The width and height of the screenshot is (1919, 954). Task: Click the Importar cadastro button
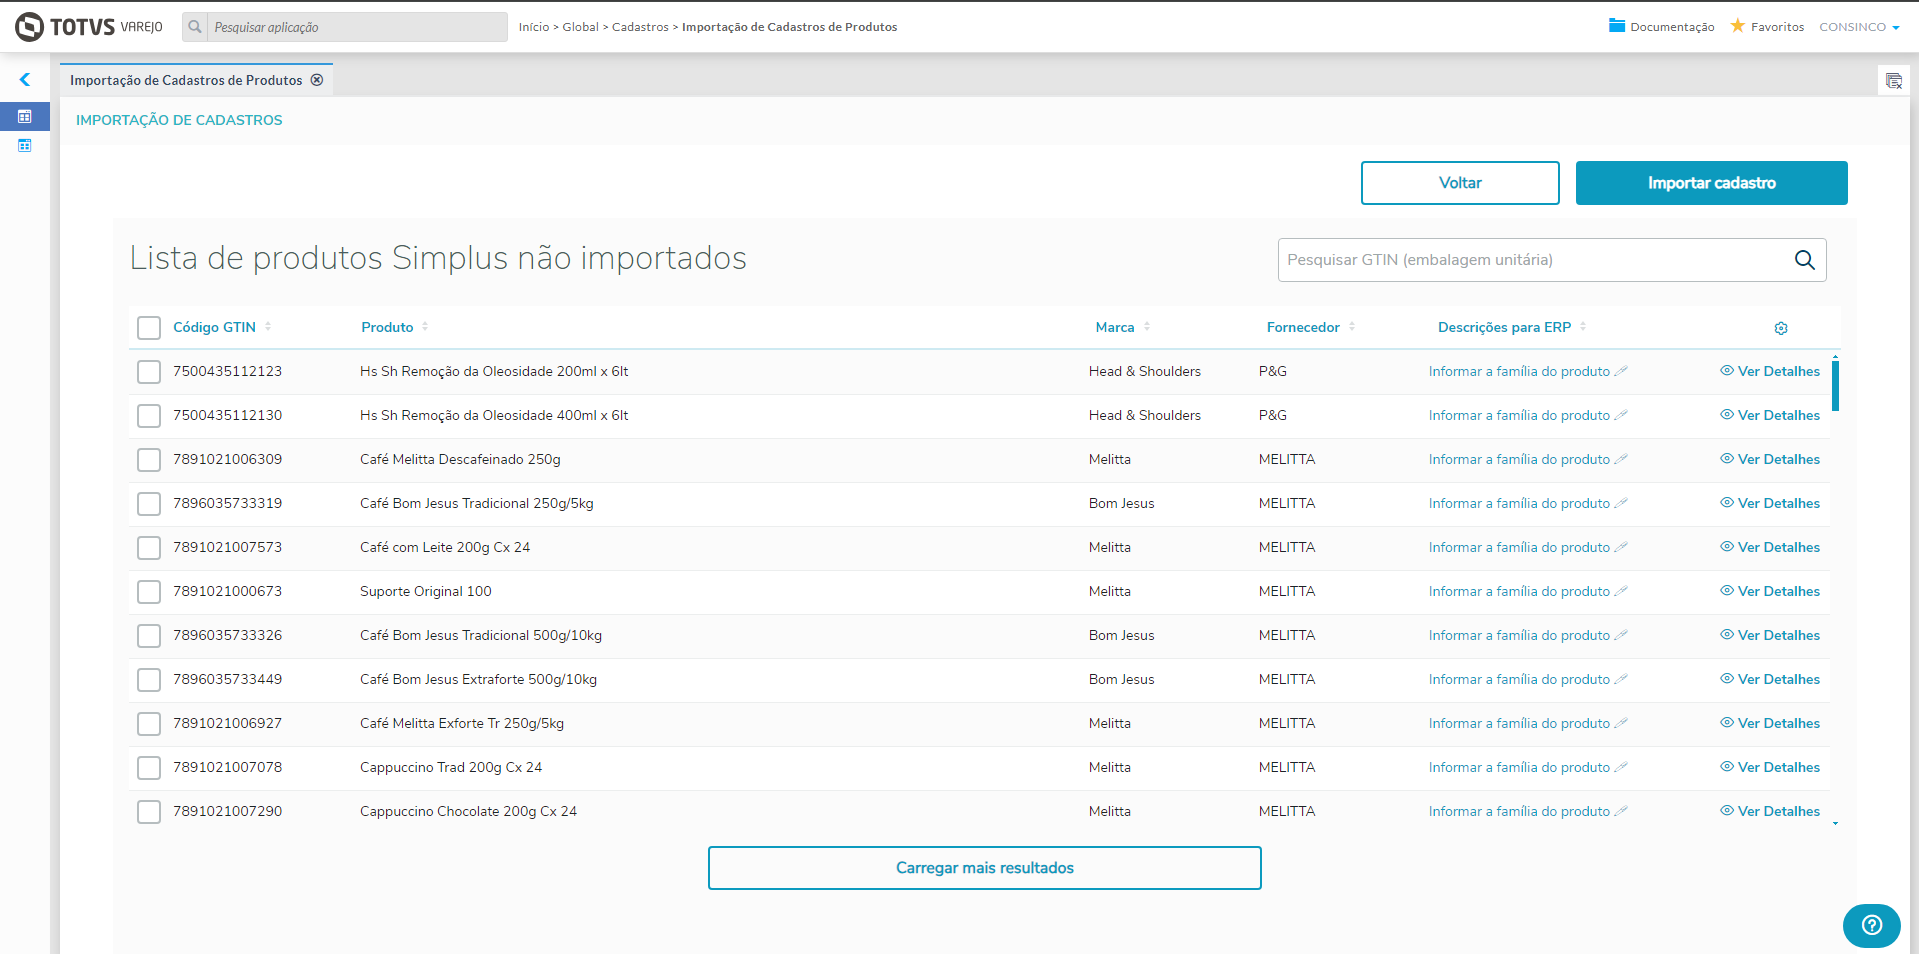[x=1711, y=183]
